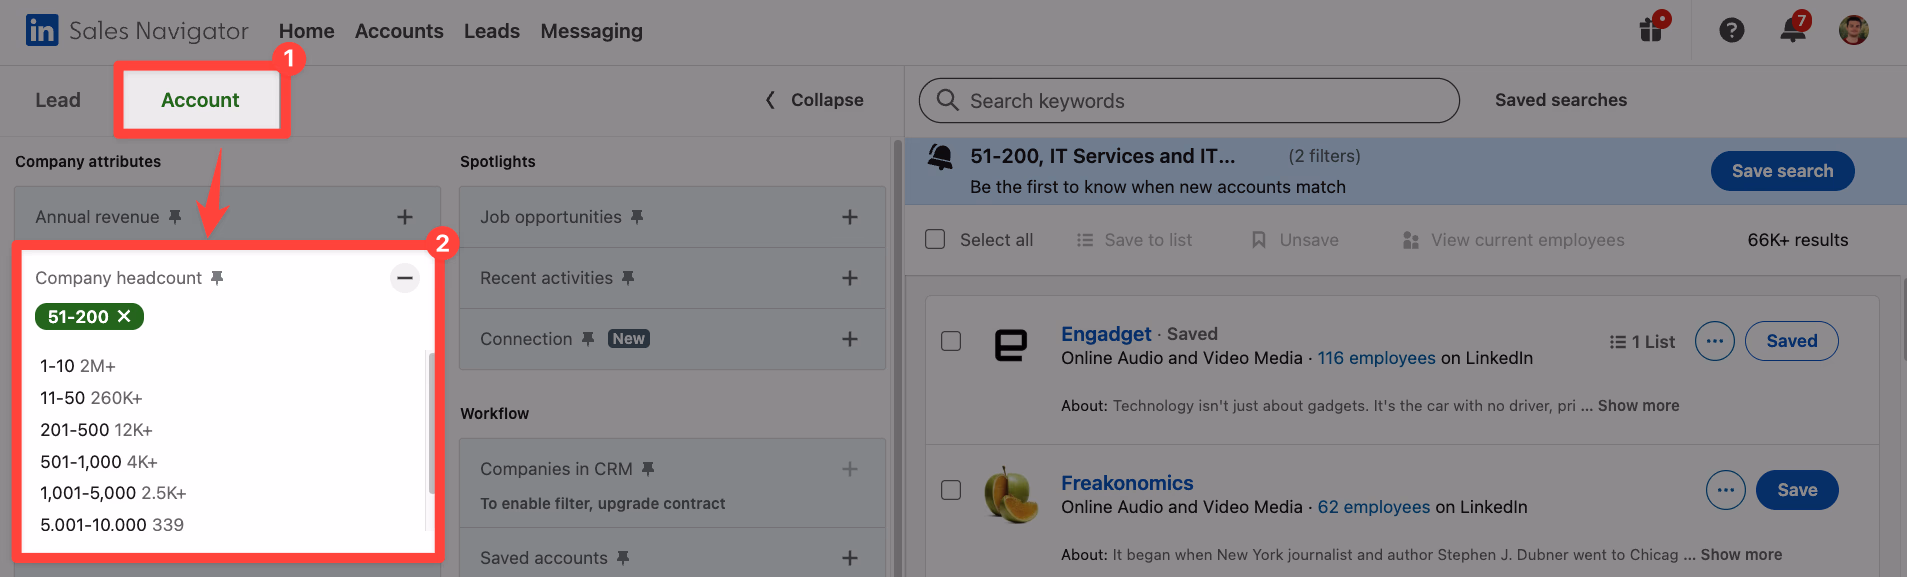Screen dimensions: 1907x577
Task: Click the pin icon next to Companies in CRM
Action: click(648, 469)
